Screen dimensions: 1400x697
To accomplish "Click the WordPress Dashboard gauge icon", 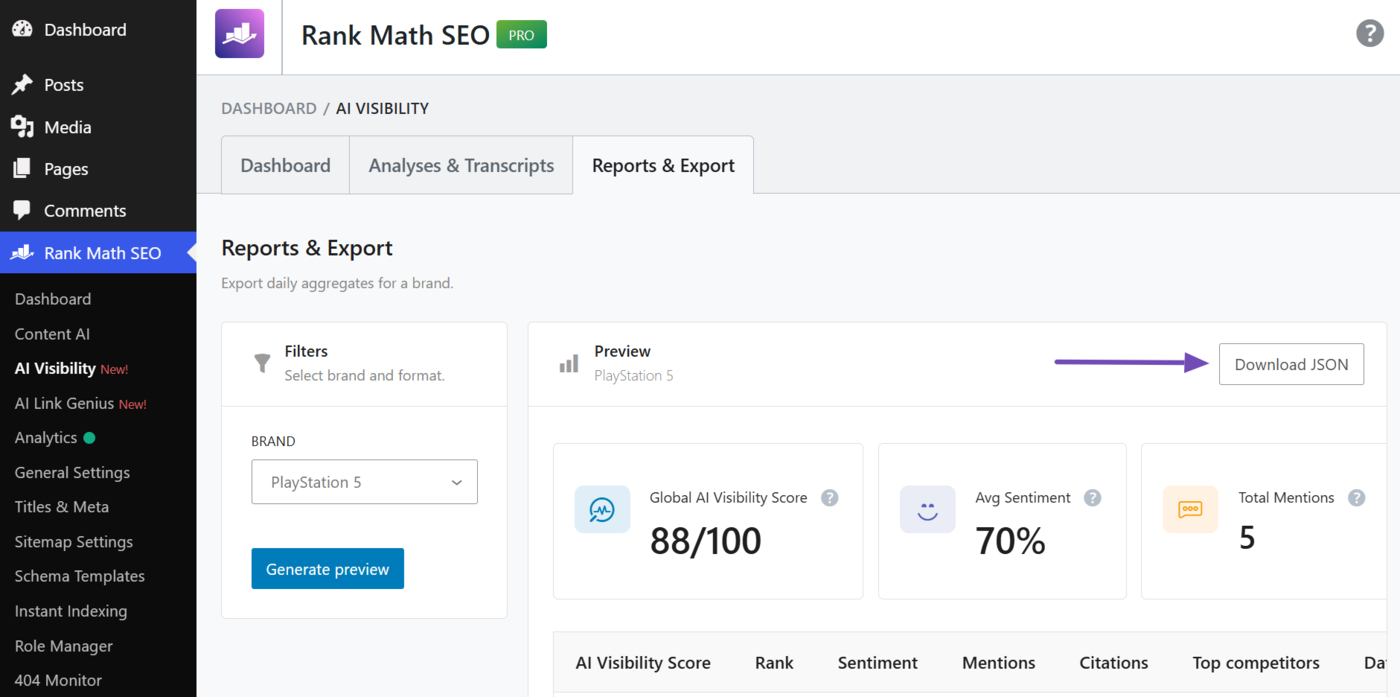I will (x=22, y=29).
